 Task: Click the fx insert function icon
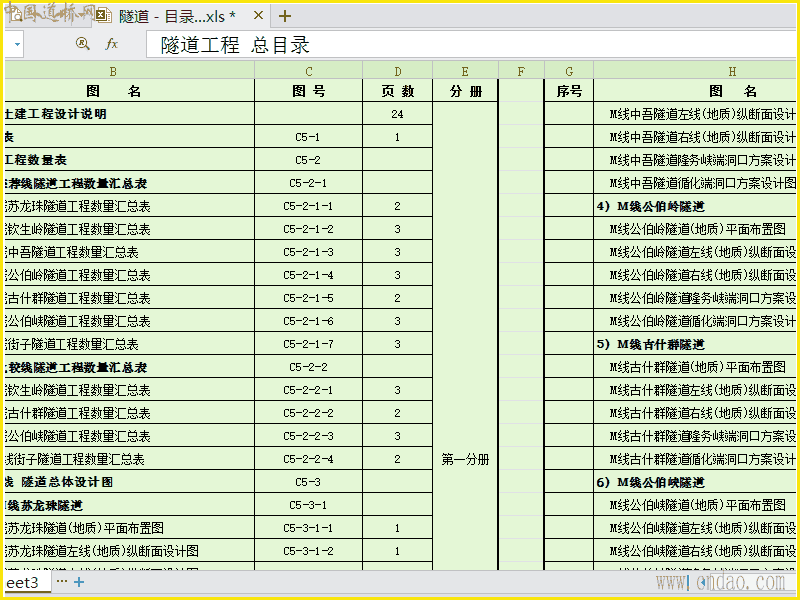pos(111,44)
